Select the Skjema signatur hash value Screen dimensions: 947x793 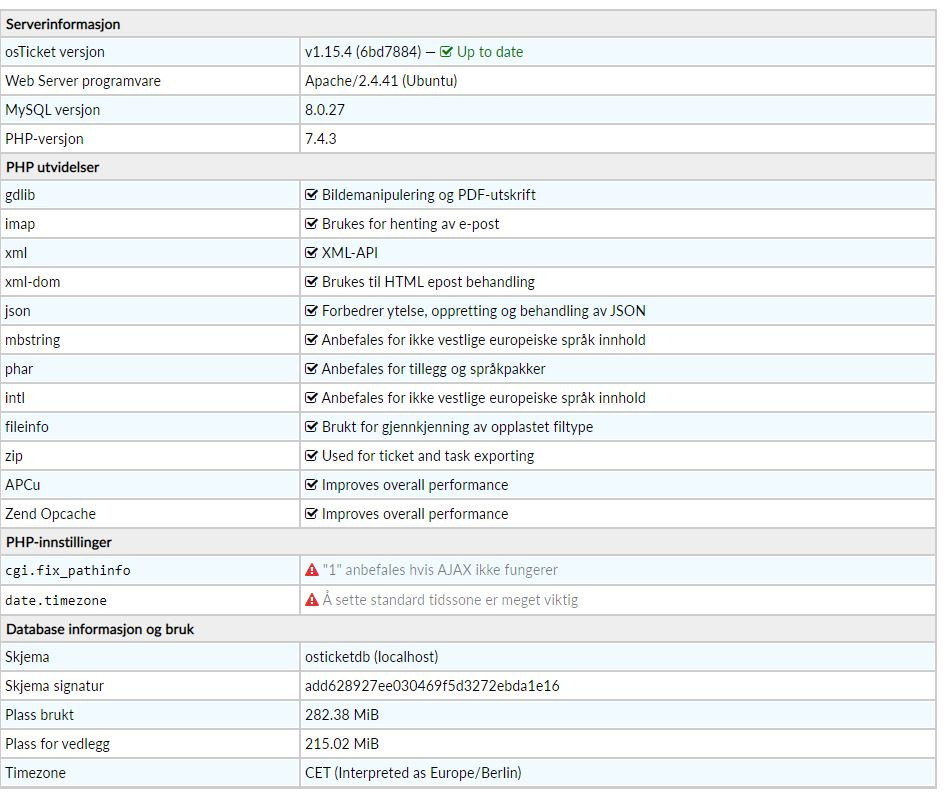pos(432,686)
